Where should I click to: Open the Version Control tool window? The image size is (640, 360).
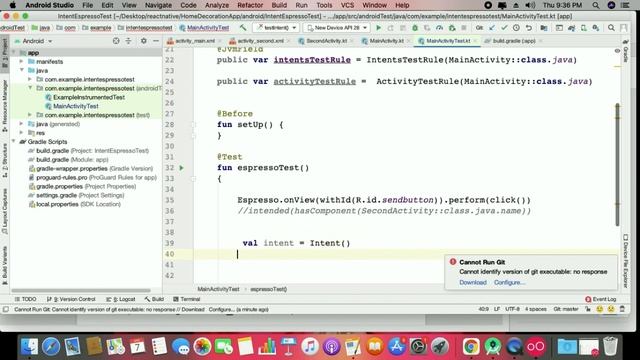(x=71, y=299)
